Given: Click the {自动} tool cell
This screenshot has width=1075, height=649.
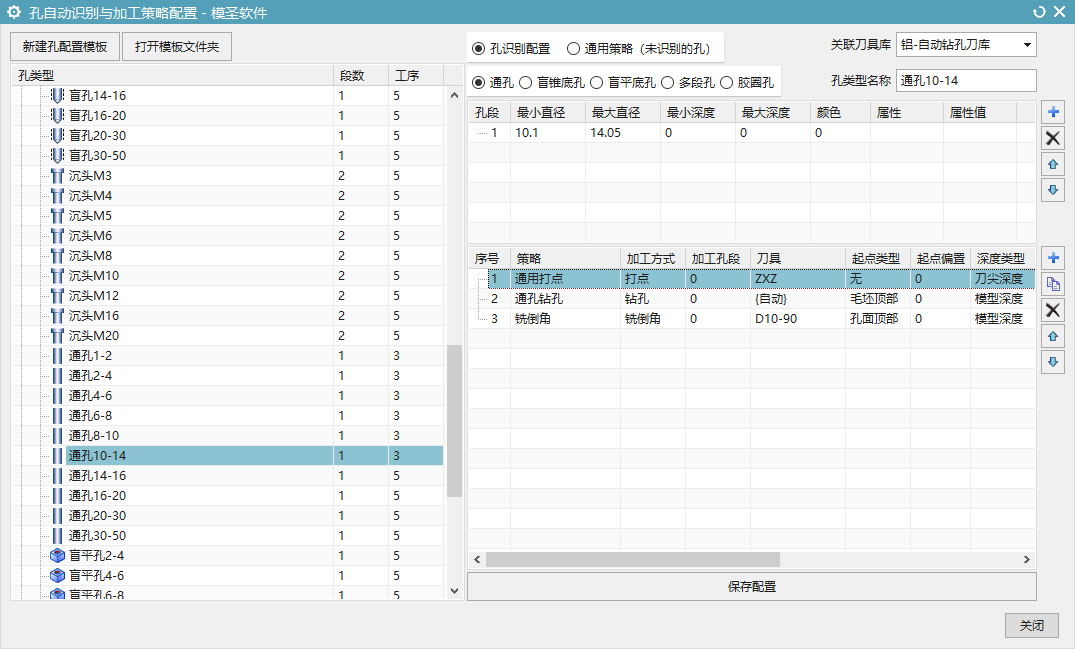Looking at the screenshot, I should click(797, 299).
